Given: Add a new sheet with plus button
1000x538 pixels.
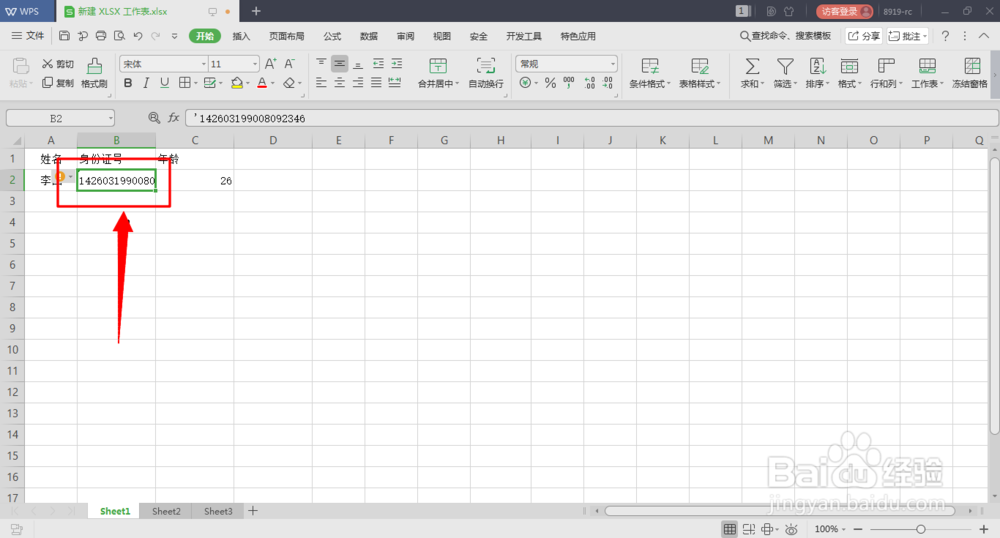Looking at the screenshot, I should click(253, 511).
